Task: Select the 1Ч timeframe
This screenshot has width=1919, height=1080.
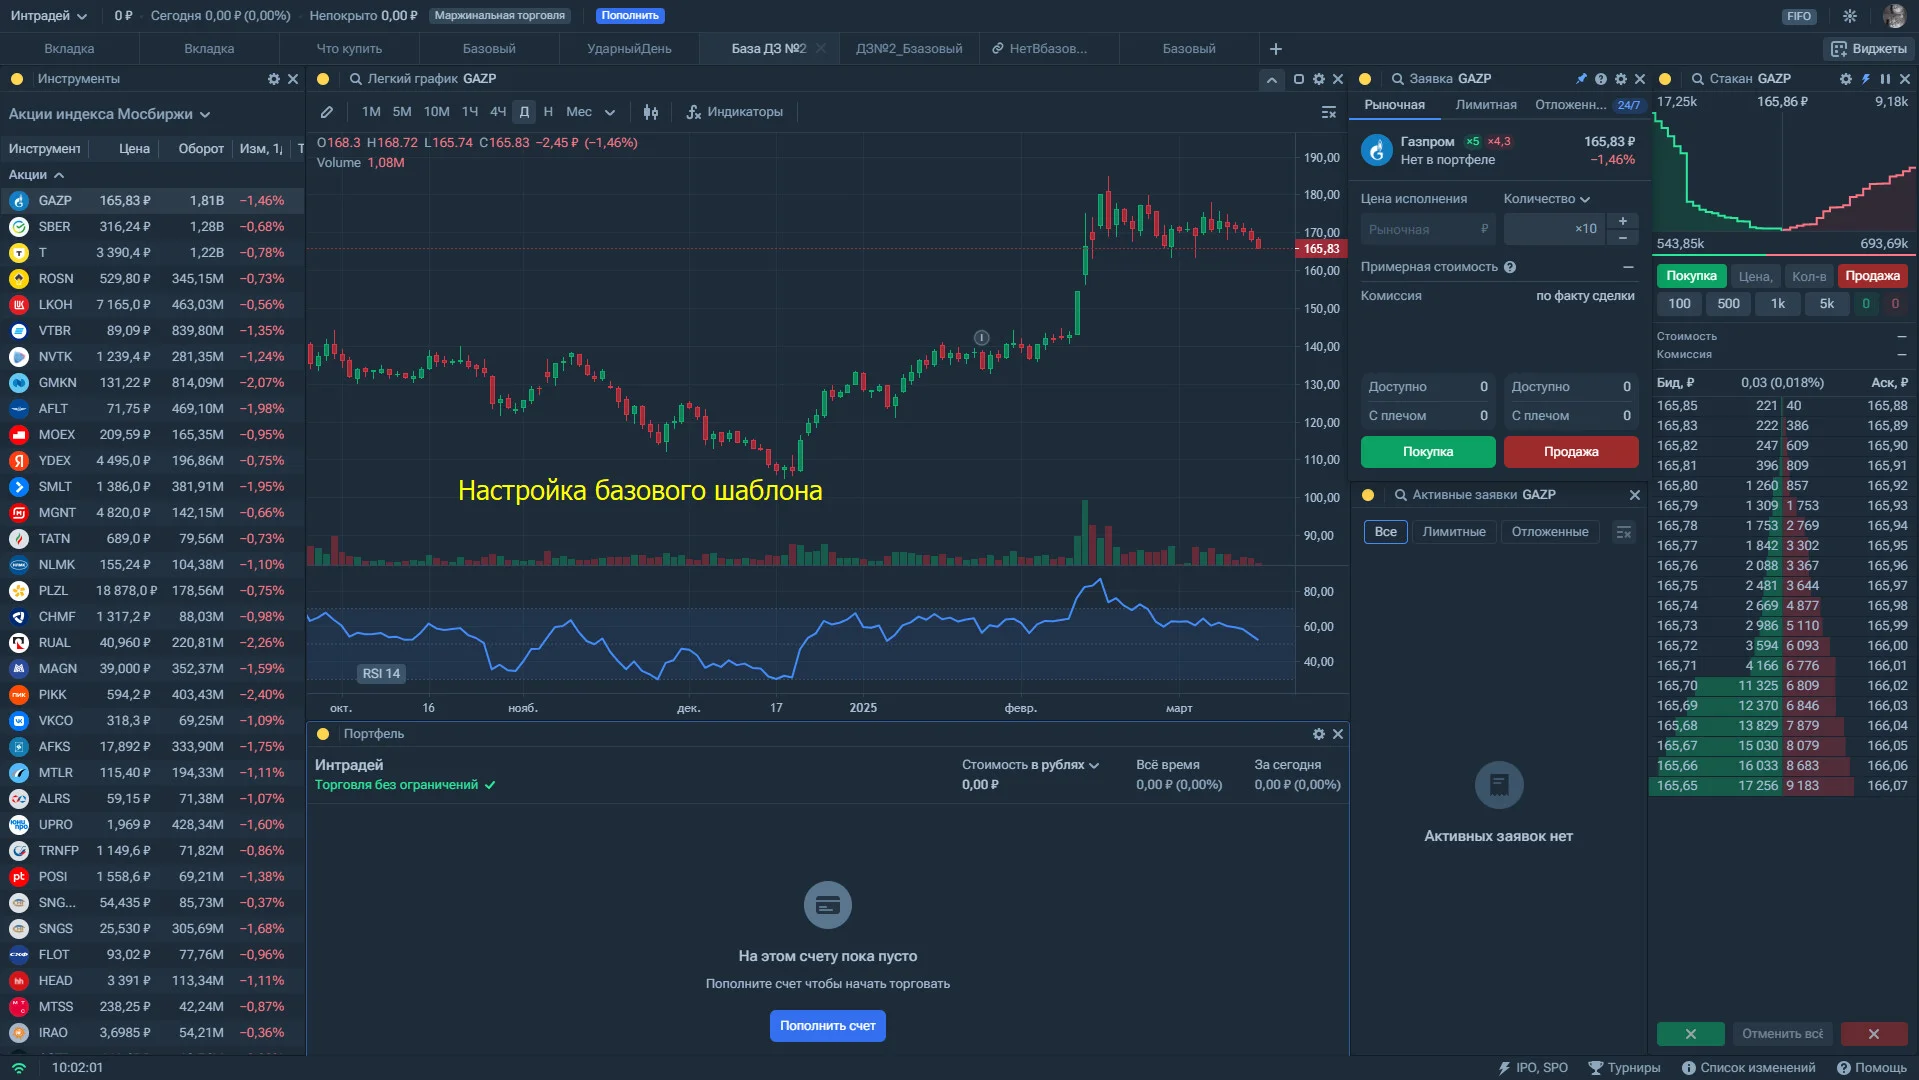Action: 470,112
